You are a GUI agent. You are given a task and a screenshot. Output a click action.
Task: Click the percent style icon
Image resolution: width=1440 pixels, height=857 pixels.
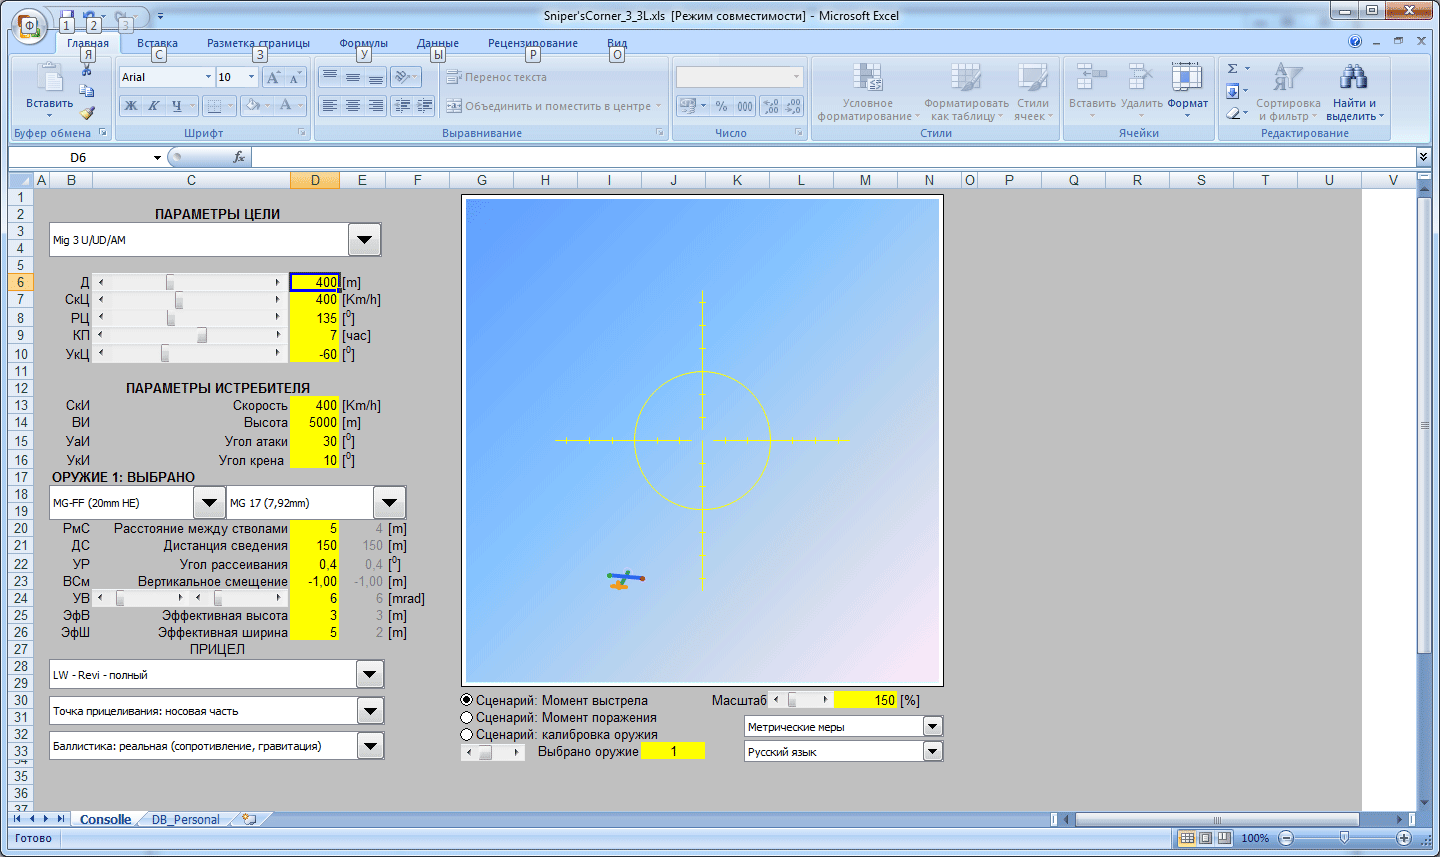point(721,106)
